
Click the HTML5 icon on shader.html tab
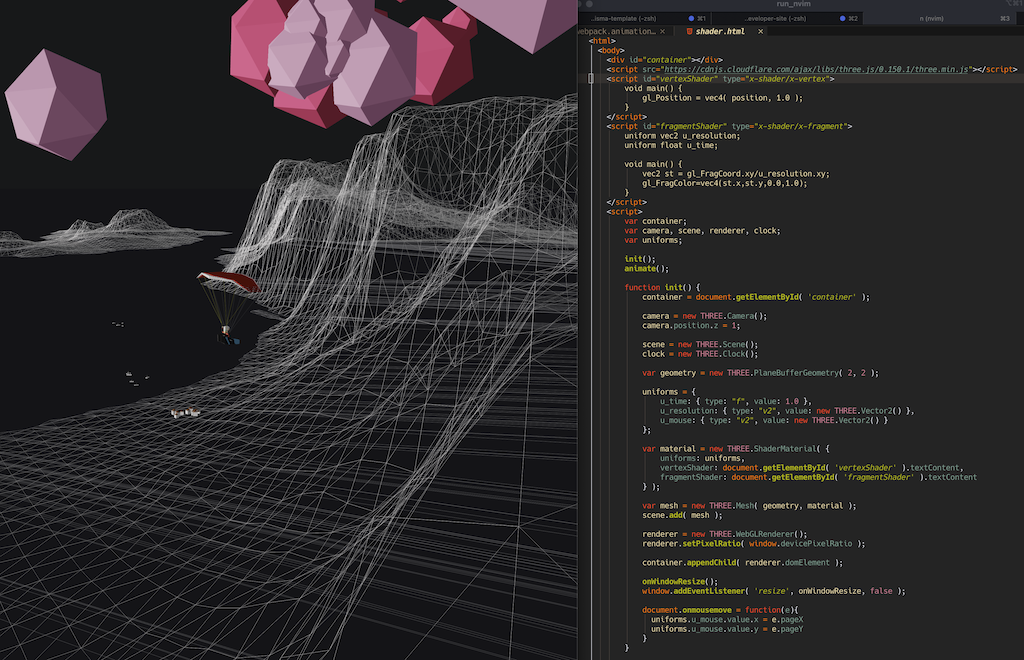click(x=689, y=32)
